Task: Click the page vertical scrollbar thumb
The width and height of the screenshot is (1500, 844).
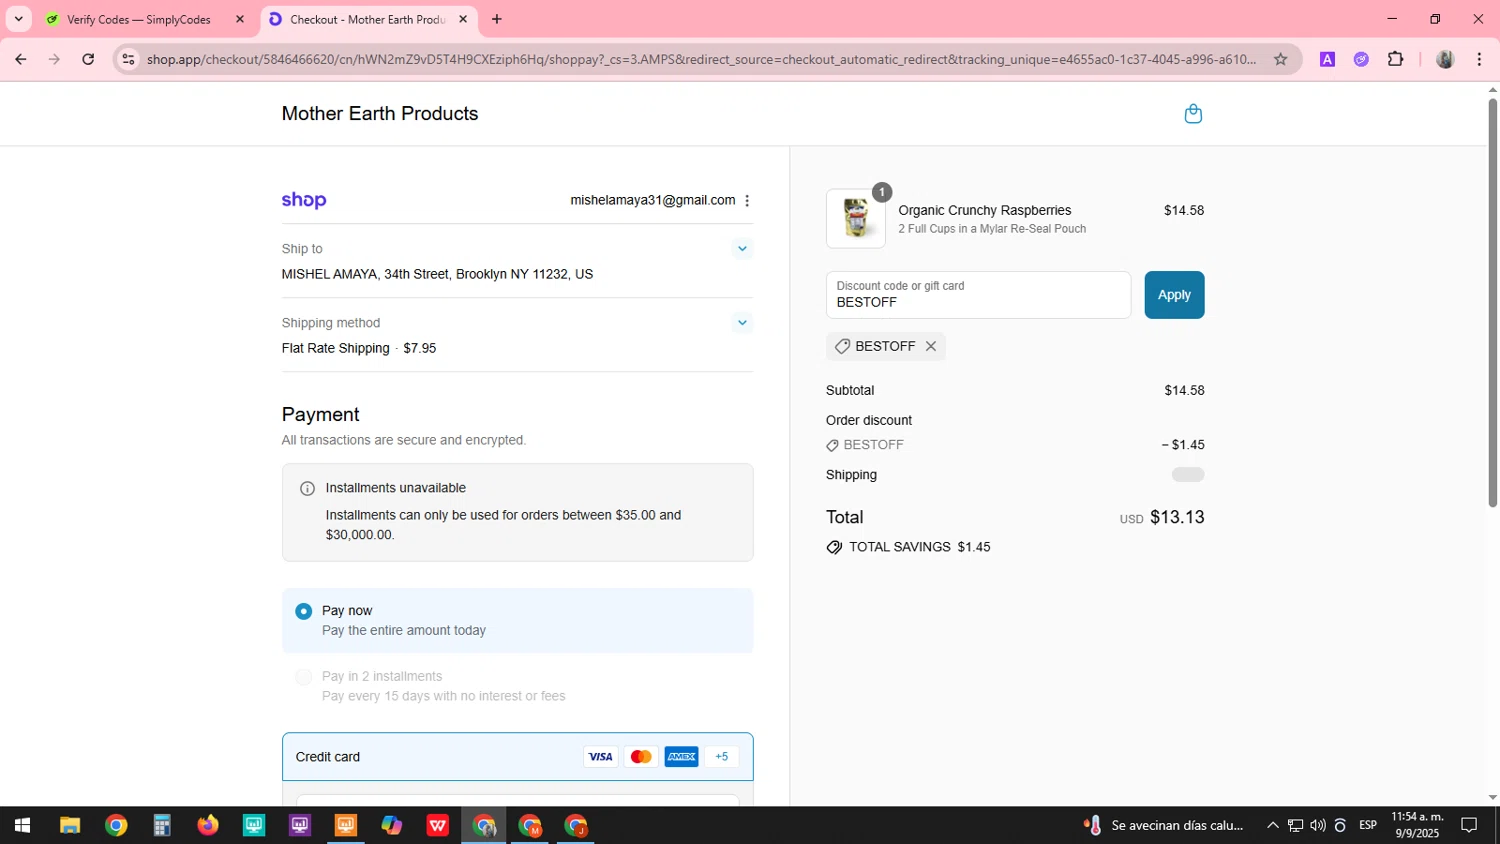Action: [x=1492, y=302]
